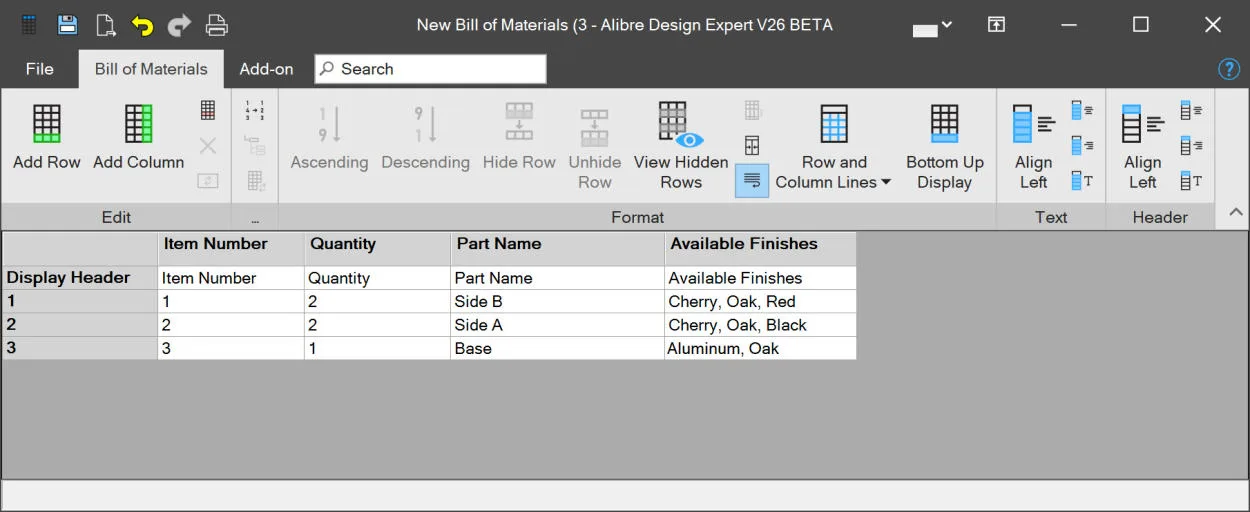Screen dimensions: 1250x512
Task: Open the Help question mark icon
Action: (1229, 69)
